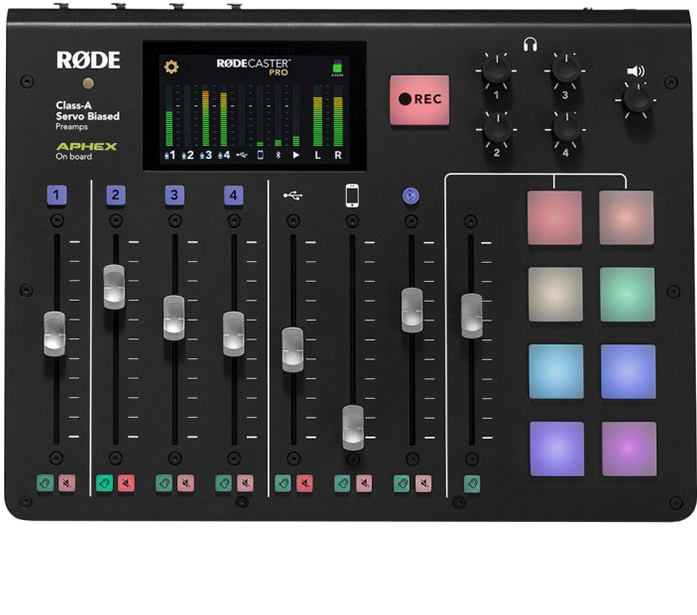Tap the mic 4 label on the touchscreen
This screenshot has width=697, height=615.
coord(224,155)
